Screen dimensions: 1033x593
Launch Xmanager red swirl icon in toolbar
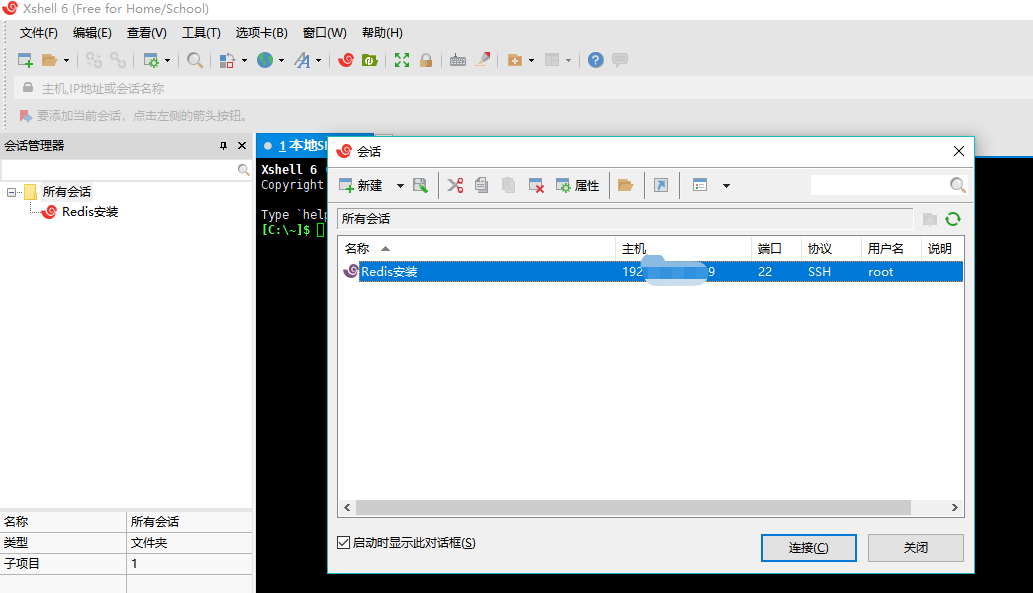[346, 60]
